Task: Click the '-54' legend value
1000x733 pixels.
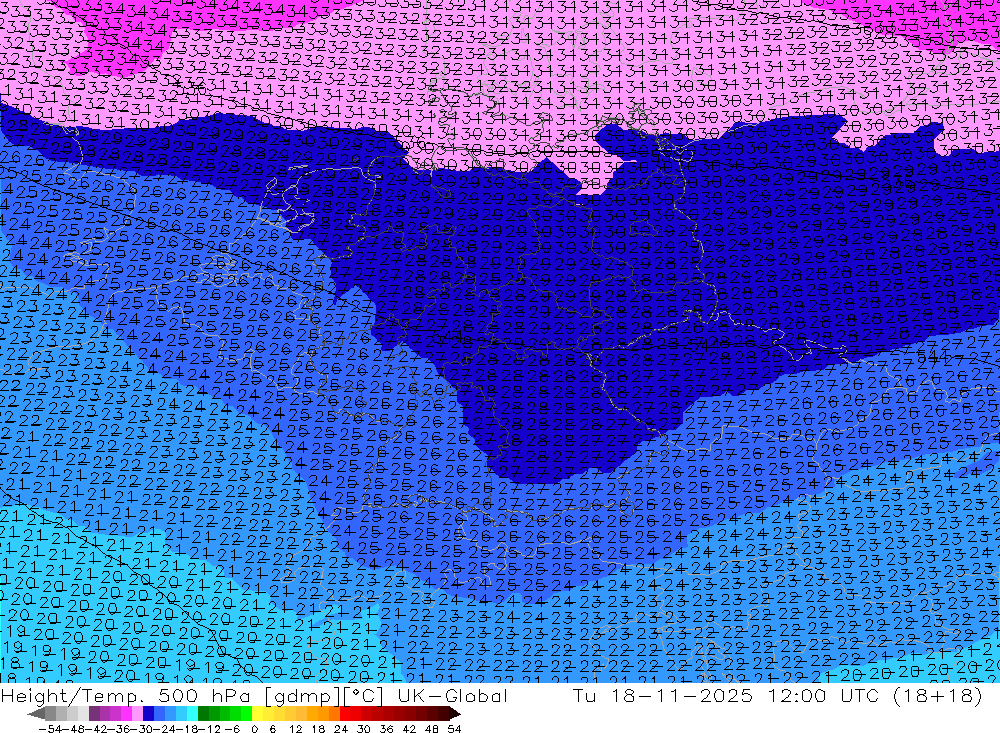Action: coord(50,729)
